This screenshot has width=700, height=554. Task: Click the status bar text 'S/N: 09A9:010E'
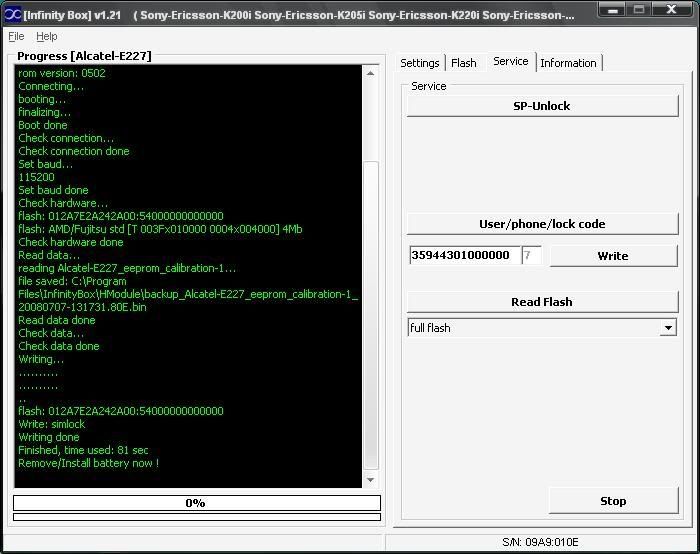(540, 542)
